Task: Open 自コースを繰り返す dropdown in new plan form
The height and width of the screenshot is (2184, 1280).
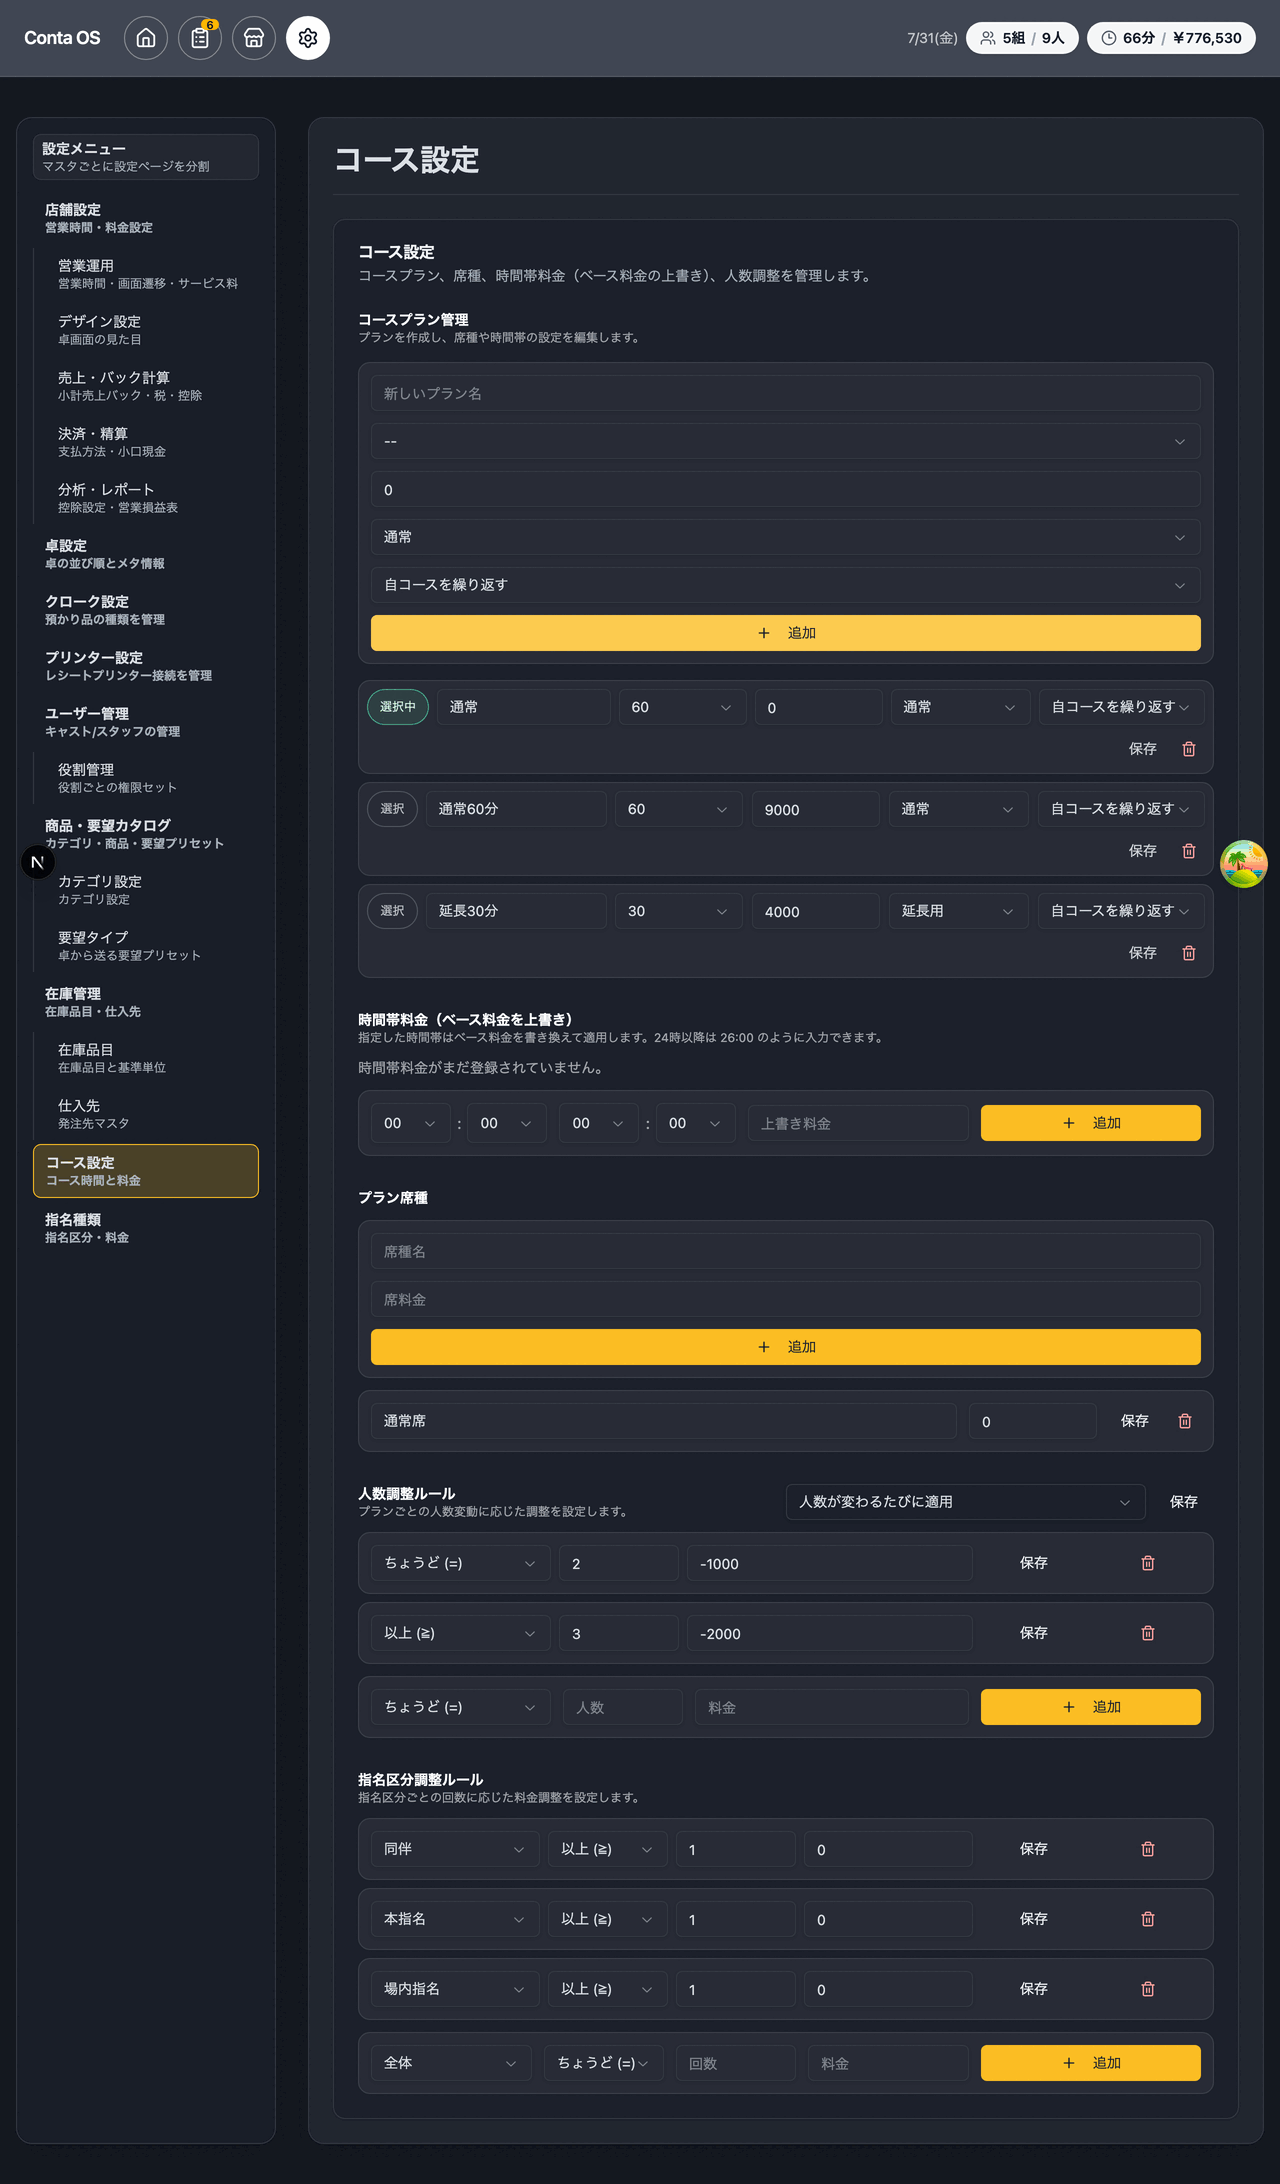Action: 786,585
